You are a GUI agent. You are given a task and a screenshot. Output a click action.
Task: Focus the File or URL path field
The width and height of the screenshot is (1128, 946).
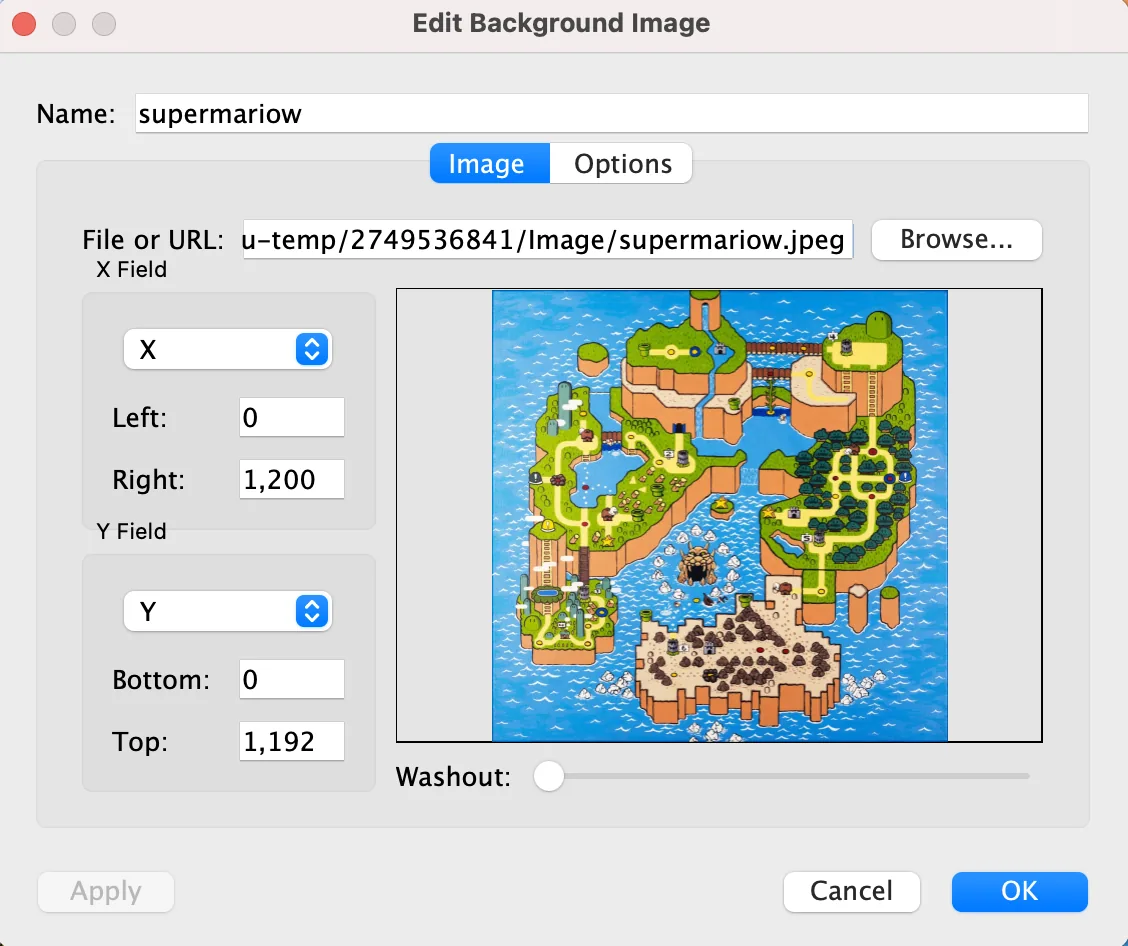[547, 240]
